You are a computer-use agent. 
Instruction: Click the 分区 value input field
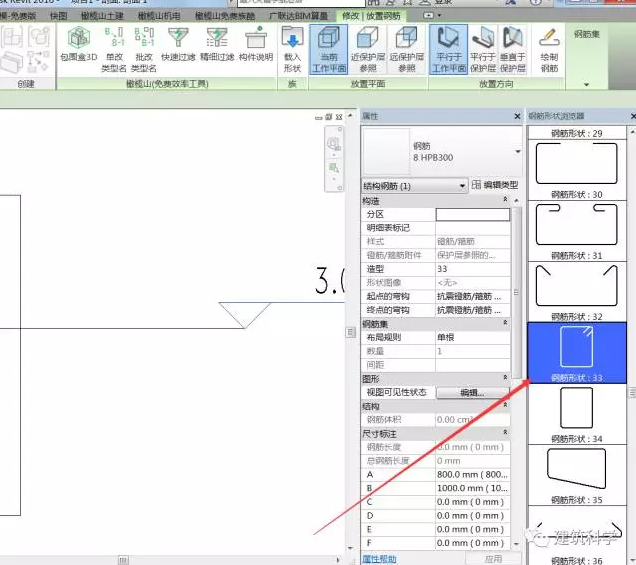click(x=473, y=214)
